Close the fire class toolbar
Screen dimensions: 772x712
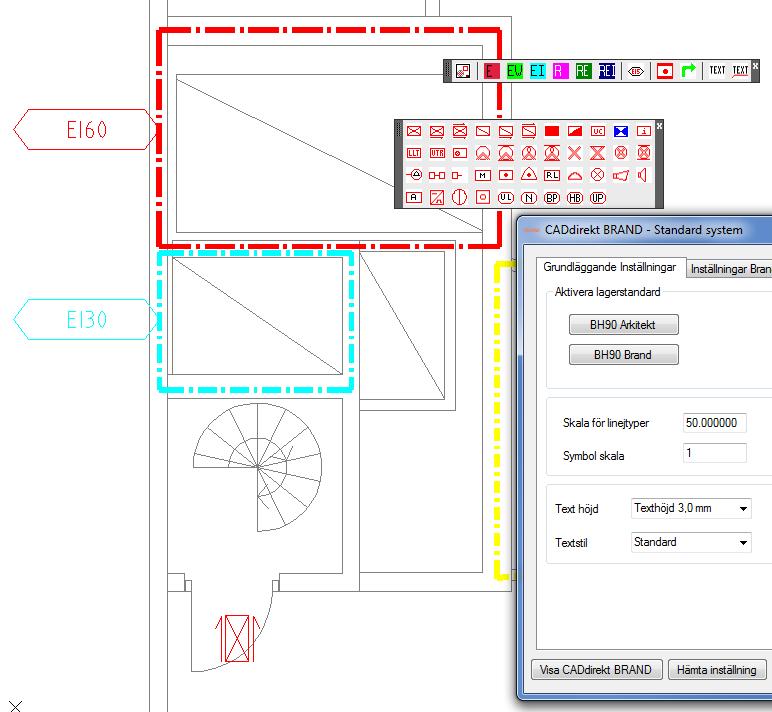tap(755, 65)
